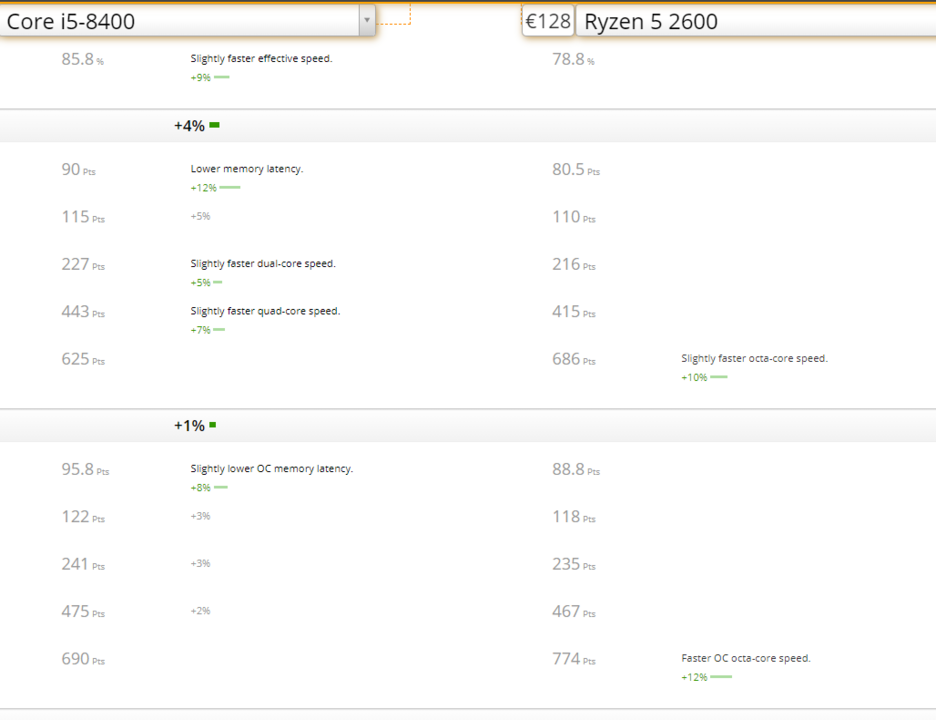Click "Lower memory latency." text
The height and width of the screenshot is (720, 936).
point(247,169)
